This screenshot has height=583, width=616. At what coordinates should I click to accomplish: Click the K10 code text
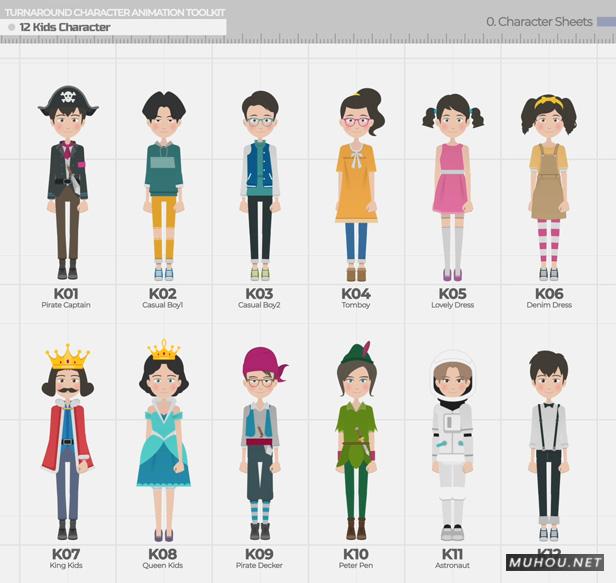click(x=356, y=554)
